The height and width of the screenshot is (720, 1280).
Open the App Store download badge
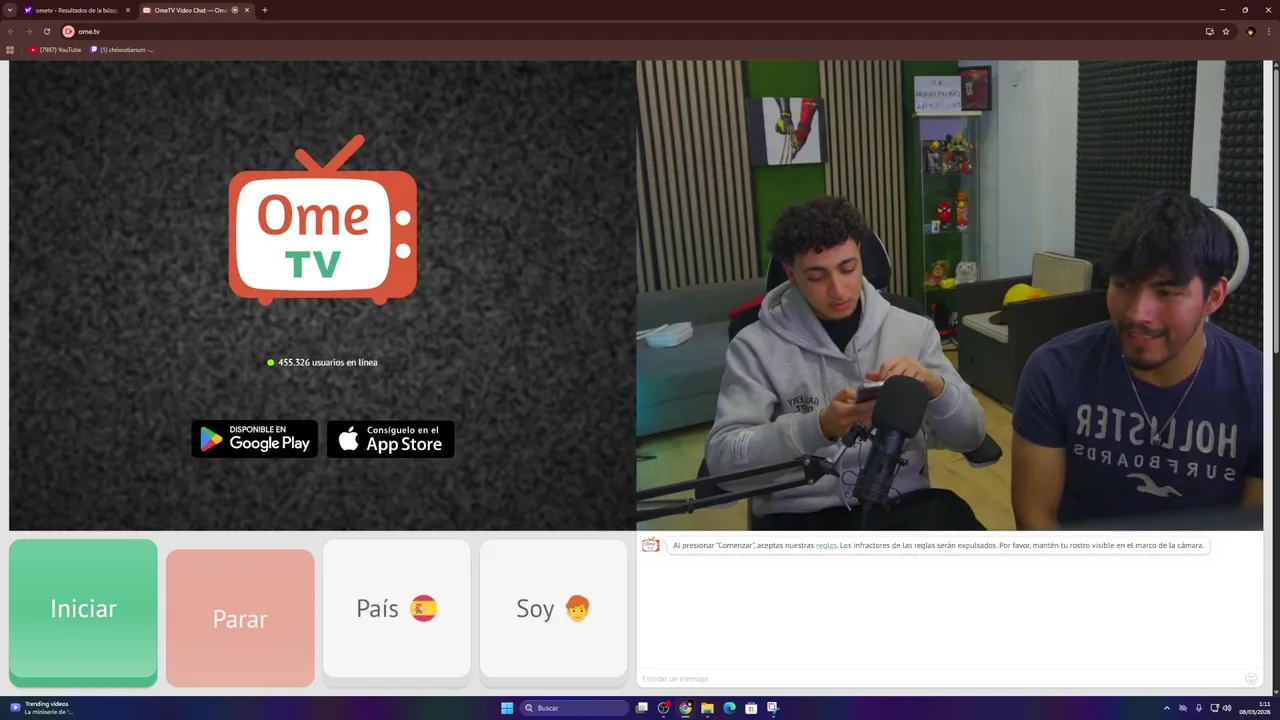[x=391, y=439]
